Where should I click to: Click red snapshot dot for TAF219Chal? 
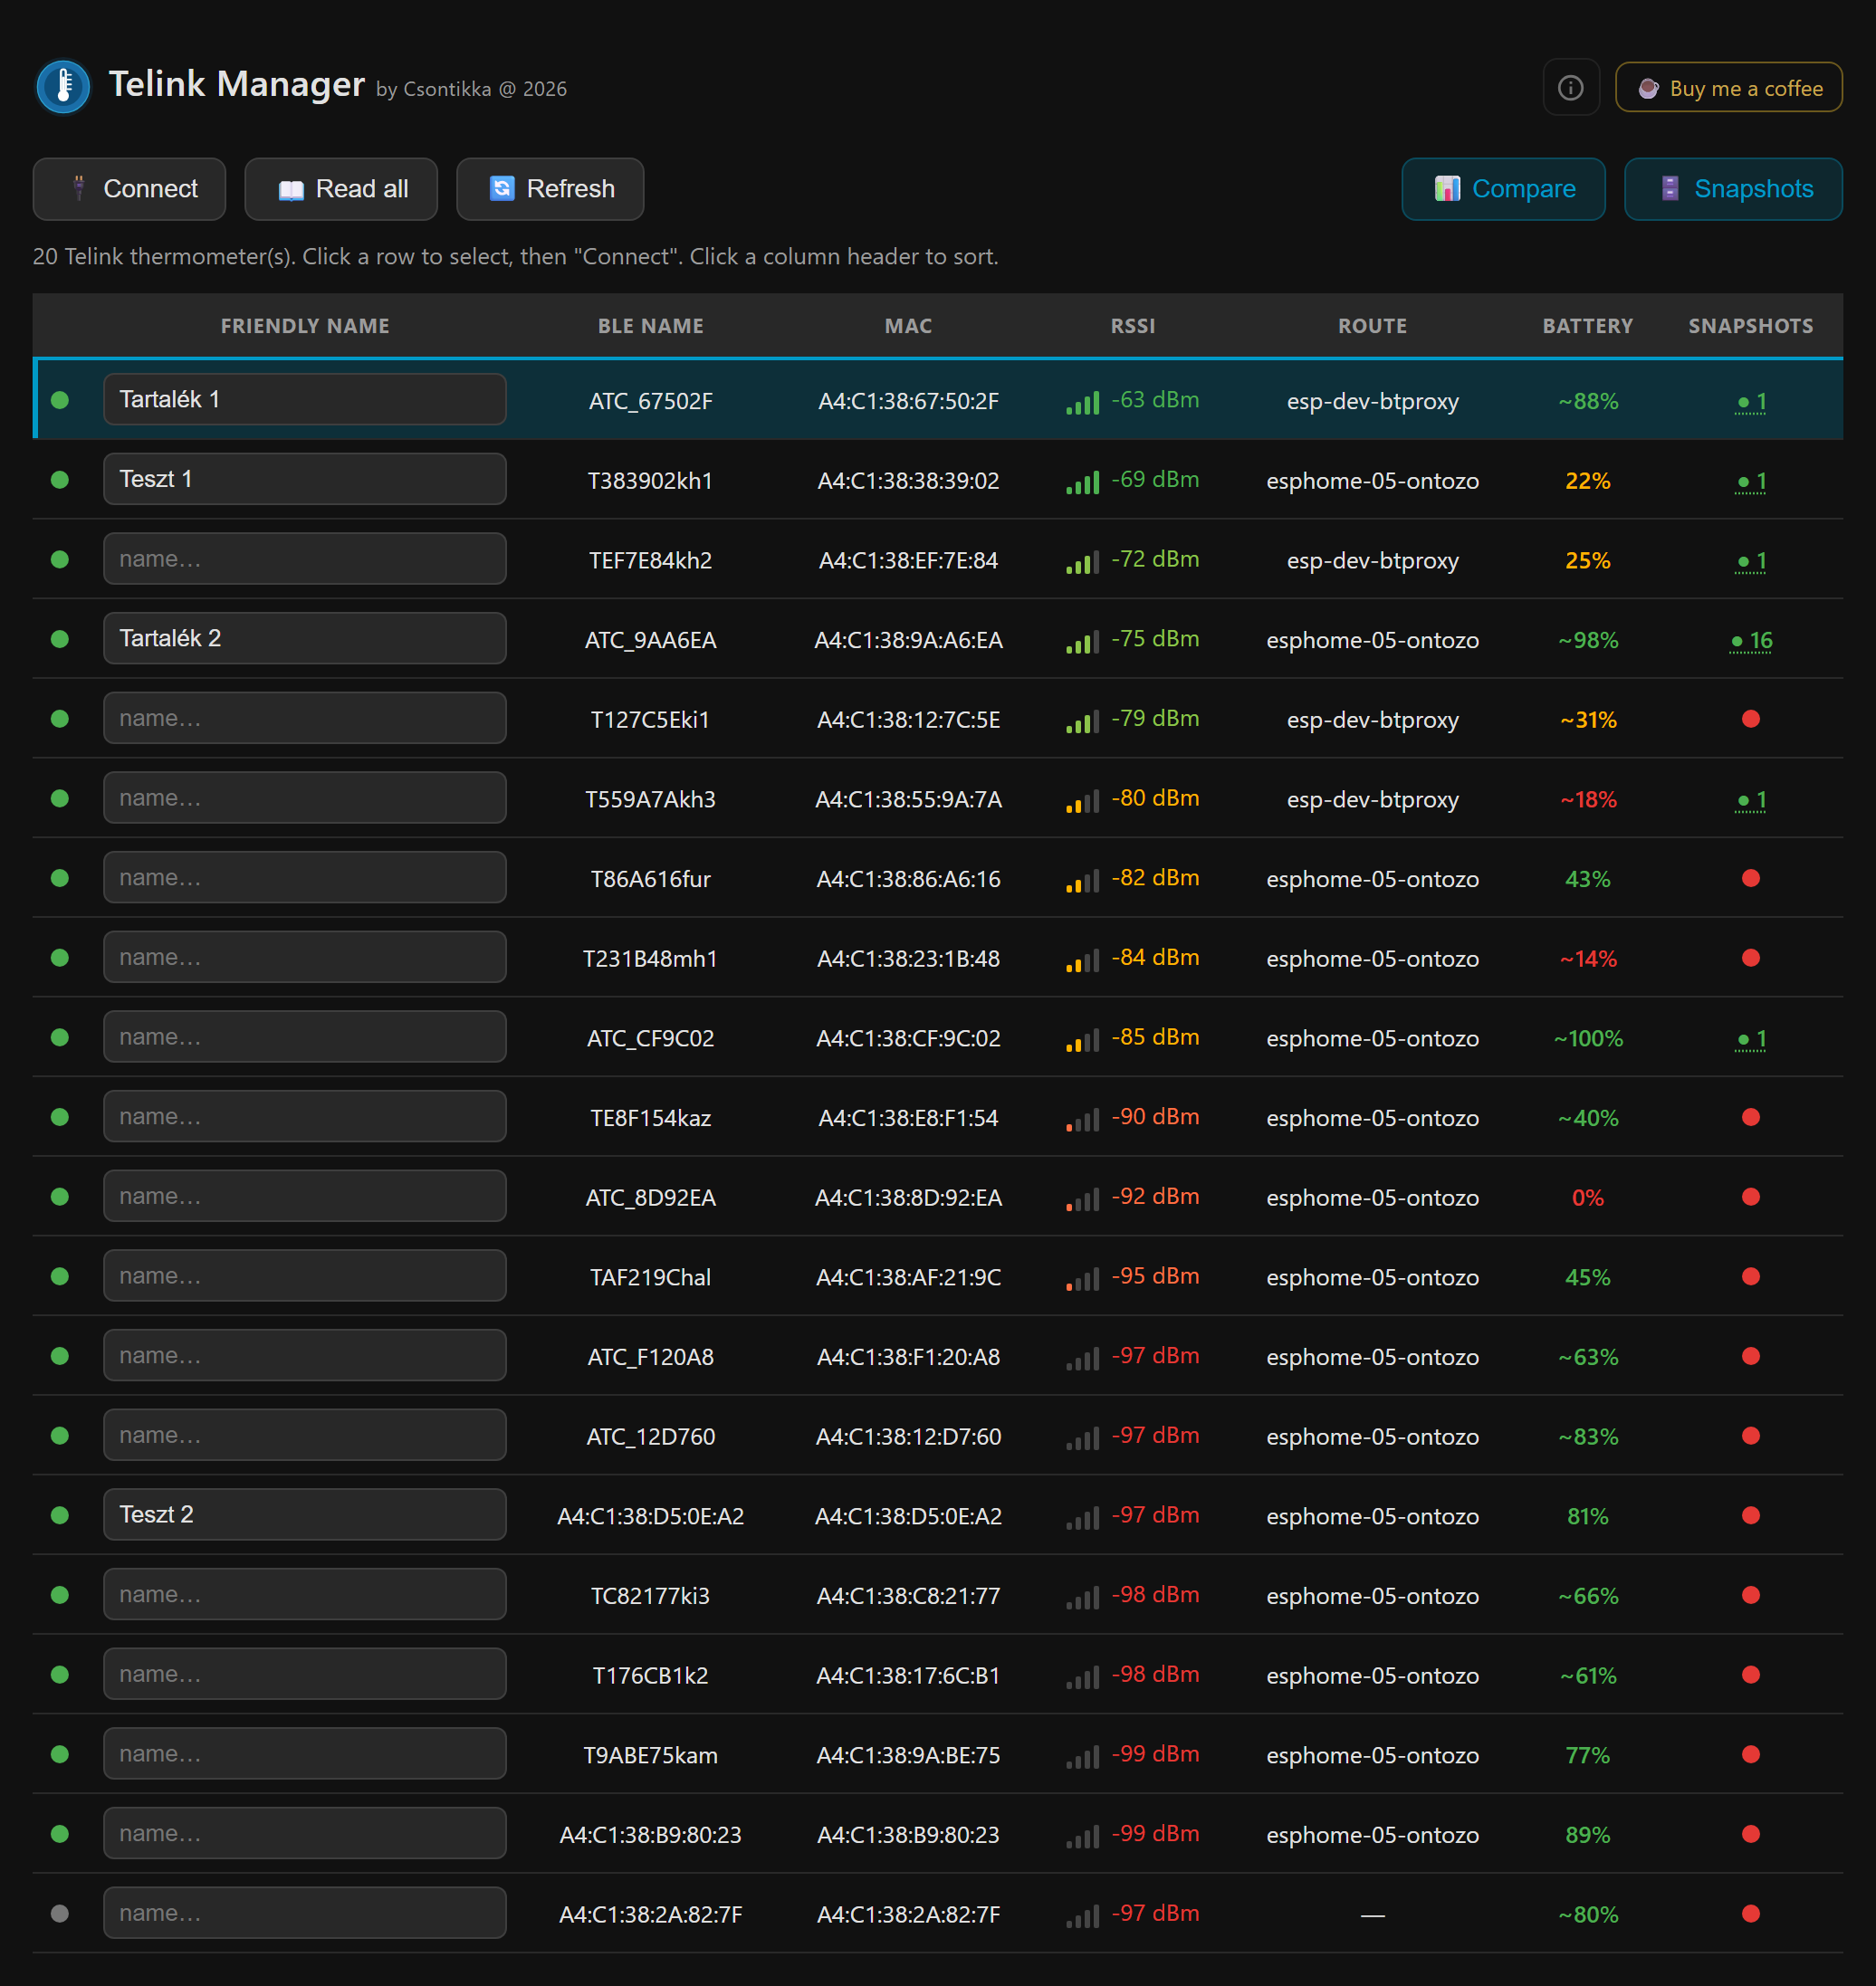1750,1276
